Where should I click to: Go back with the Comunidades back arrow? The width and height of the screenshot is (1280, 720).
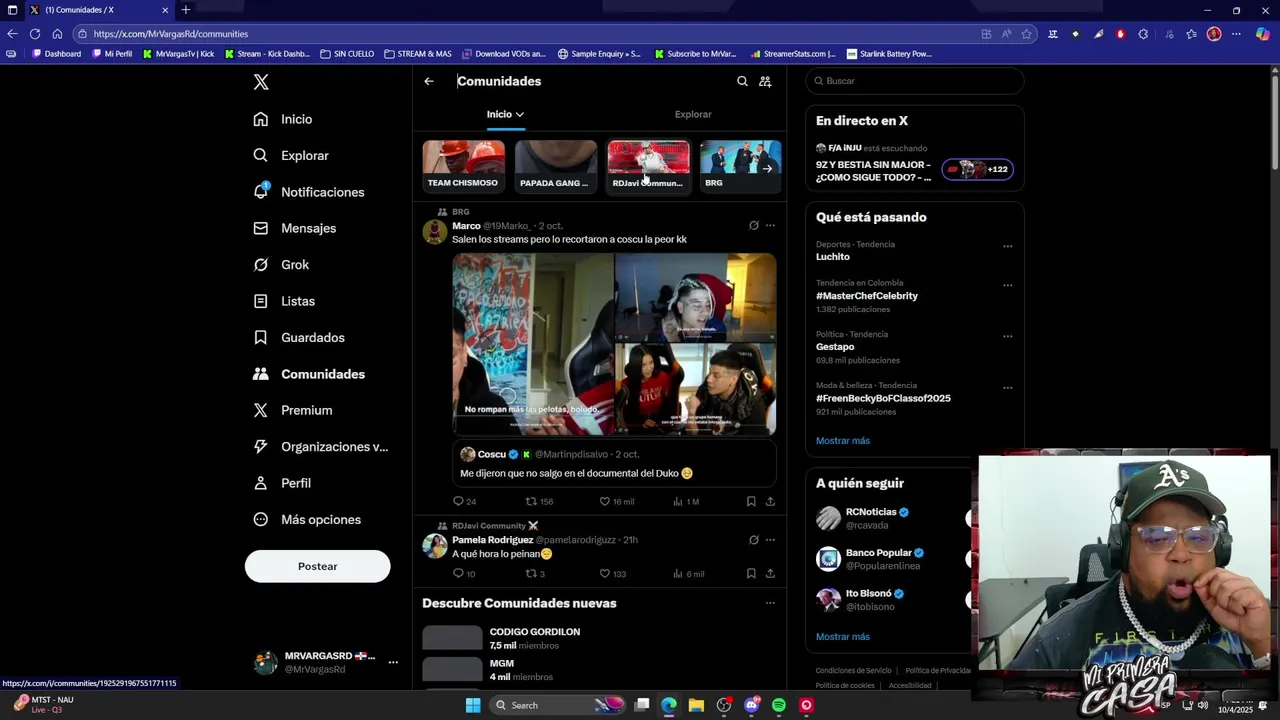429,81
